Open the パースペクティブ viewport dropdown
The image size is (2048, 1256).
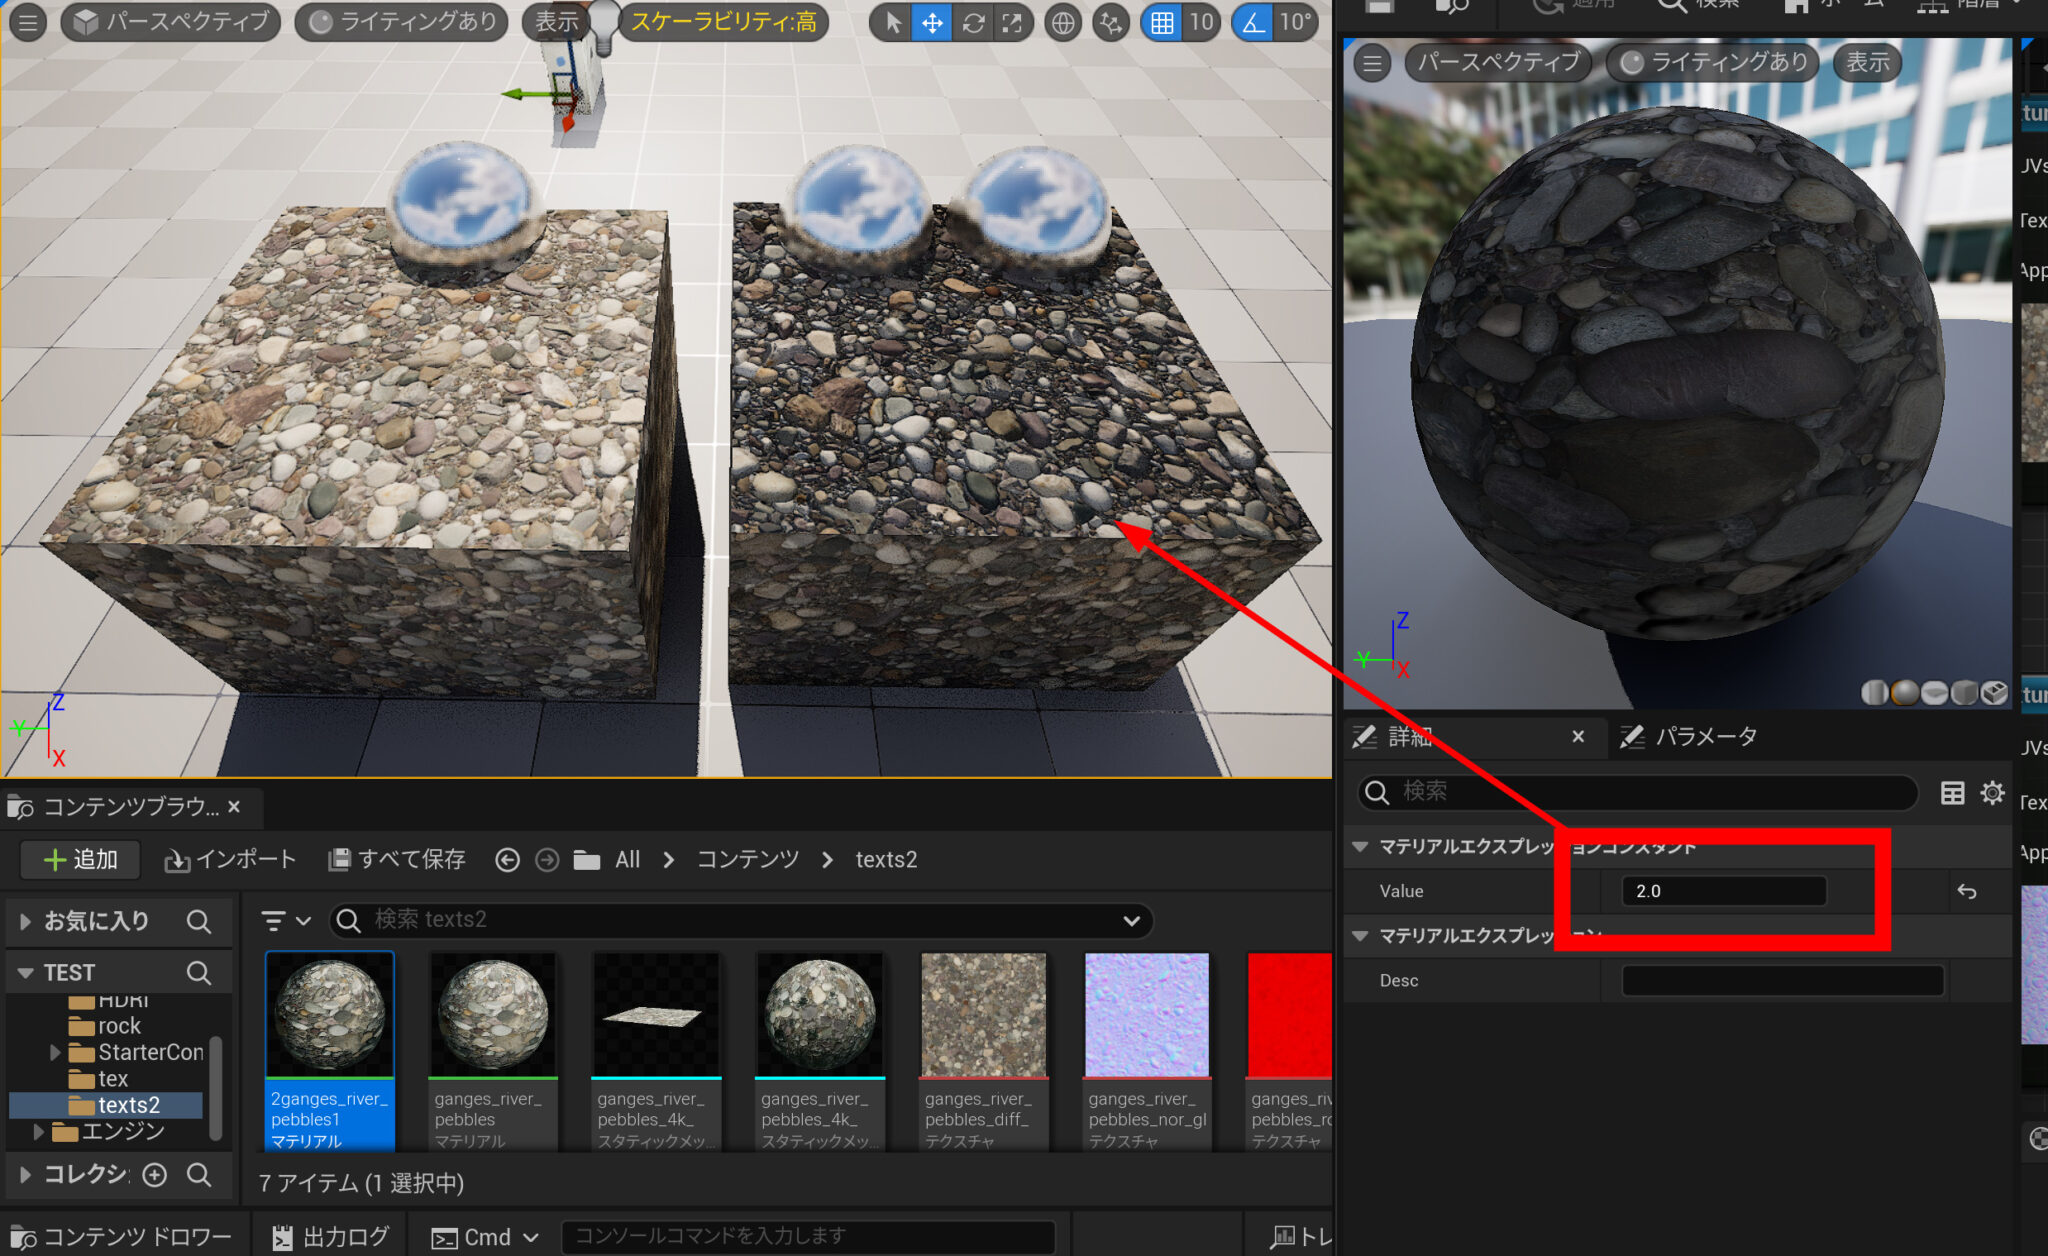[x=168, y=20]
